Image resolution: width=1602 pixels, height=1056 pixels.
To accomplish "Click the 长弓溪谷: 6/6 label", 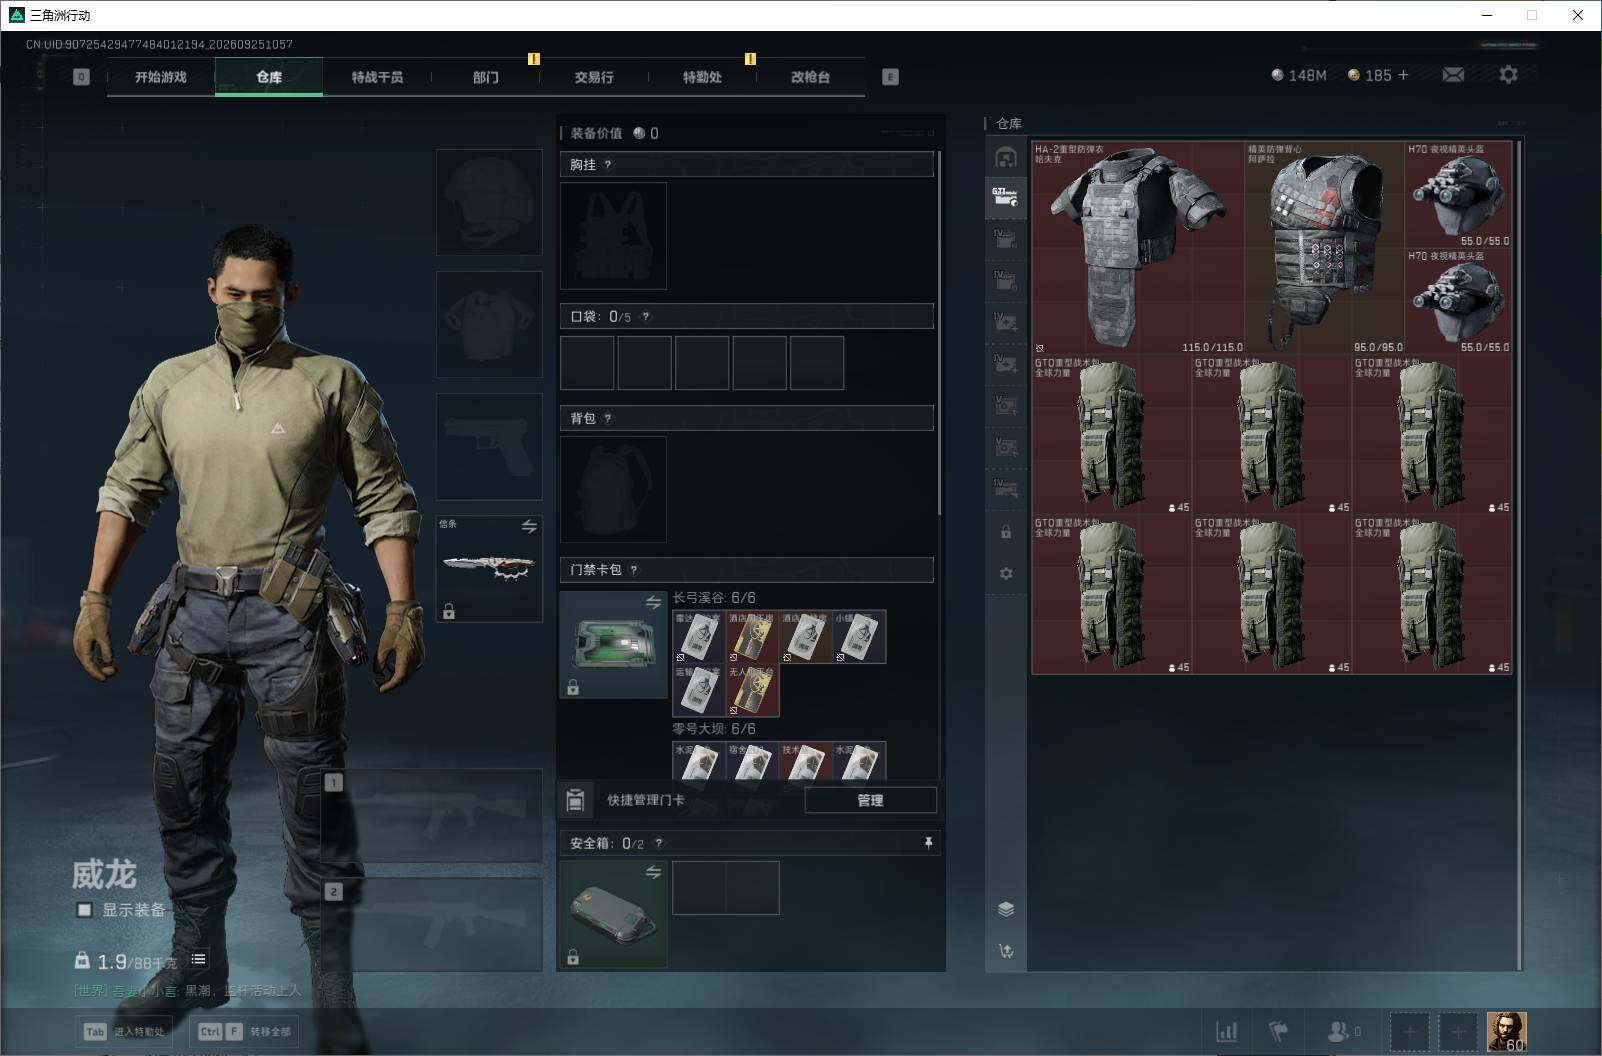I will point(714,598).
